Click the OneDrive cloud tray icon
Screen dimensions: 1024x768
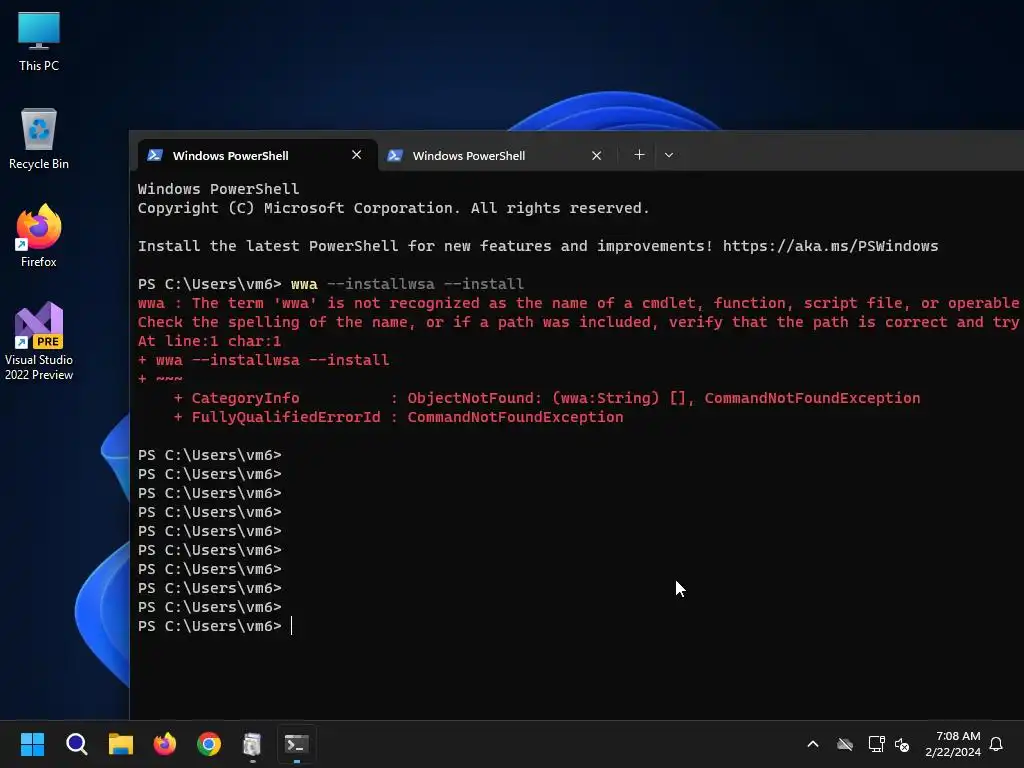click(845, 744)
